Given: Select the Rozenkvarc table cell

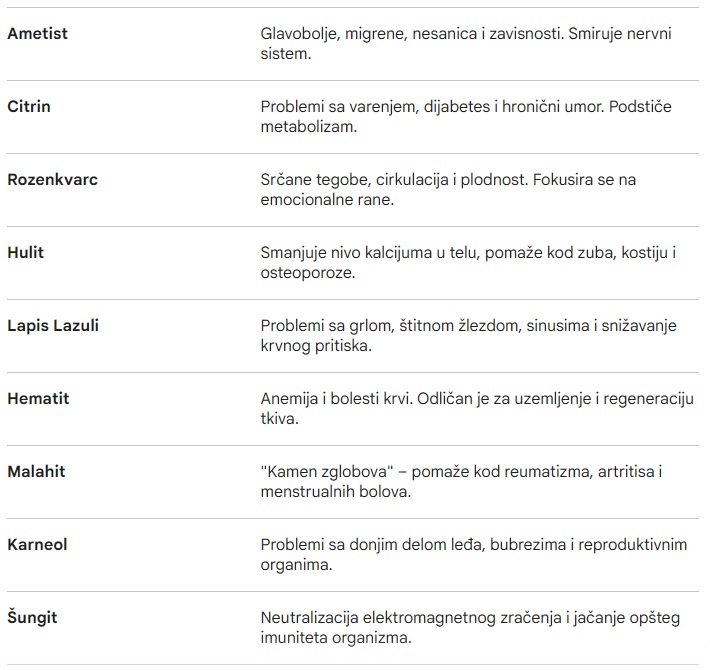Looking at the screenshot, I should coord(53,180).
